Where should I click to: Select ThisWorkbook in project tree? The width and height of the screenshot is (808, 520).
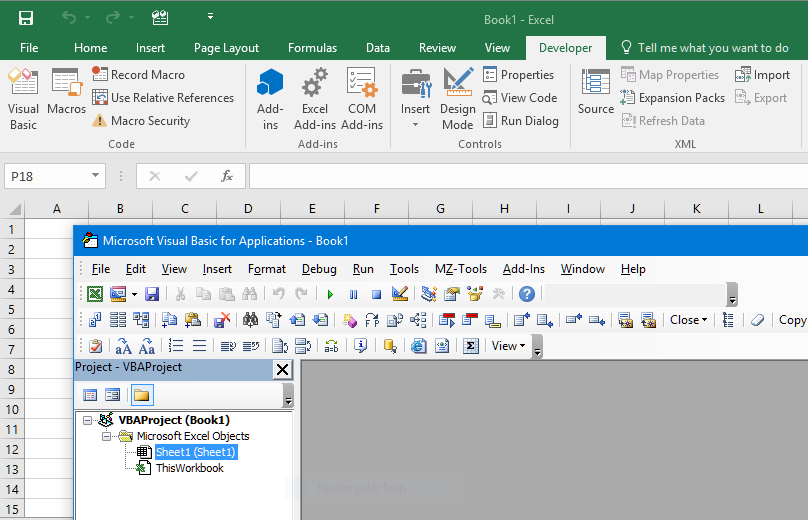point(189,468)
